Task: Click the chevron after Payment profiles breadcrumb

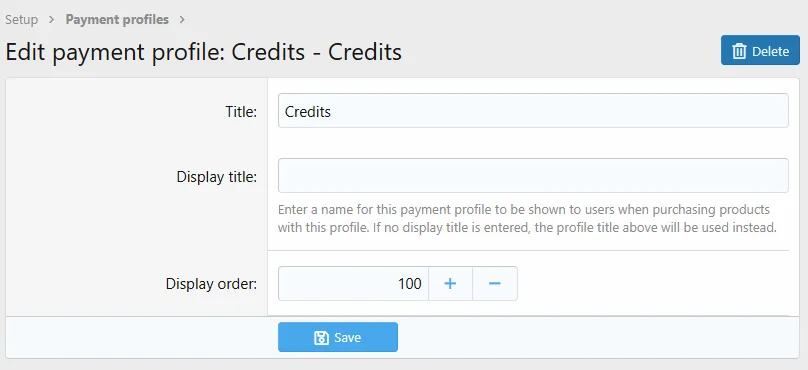Action: 182,20
